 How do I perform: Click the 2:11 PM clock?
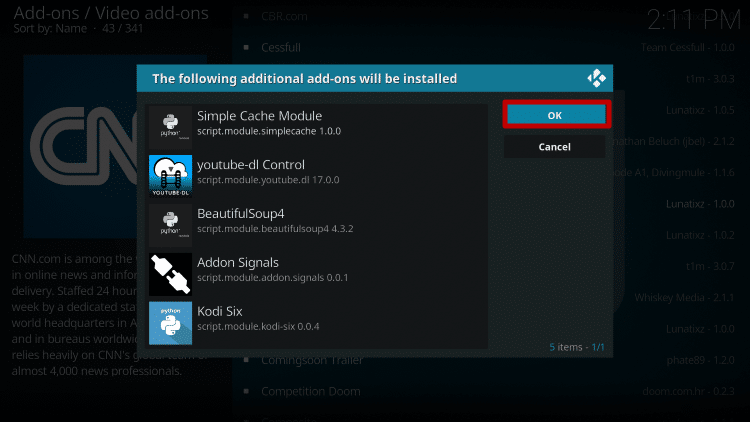(694, 20)
